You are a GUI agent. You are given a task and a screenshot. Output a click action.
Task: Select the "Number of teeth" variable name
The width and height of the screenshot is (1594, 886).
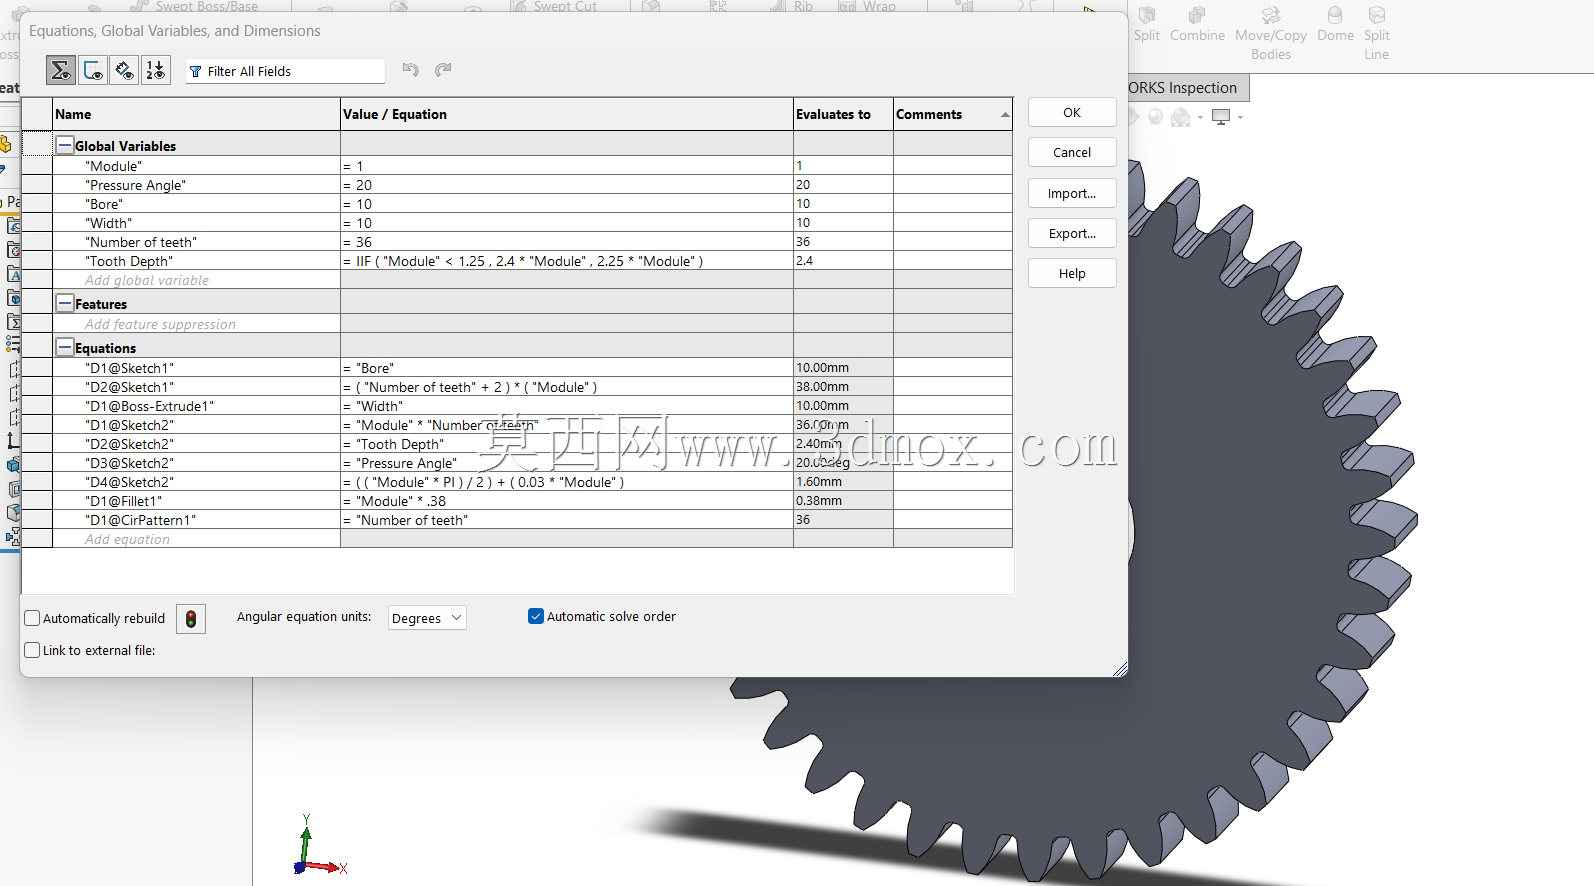(141, 242)
